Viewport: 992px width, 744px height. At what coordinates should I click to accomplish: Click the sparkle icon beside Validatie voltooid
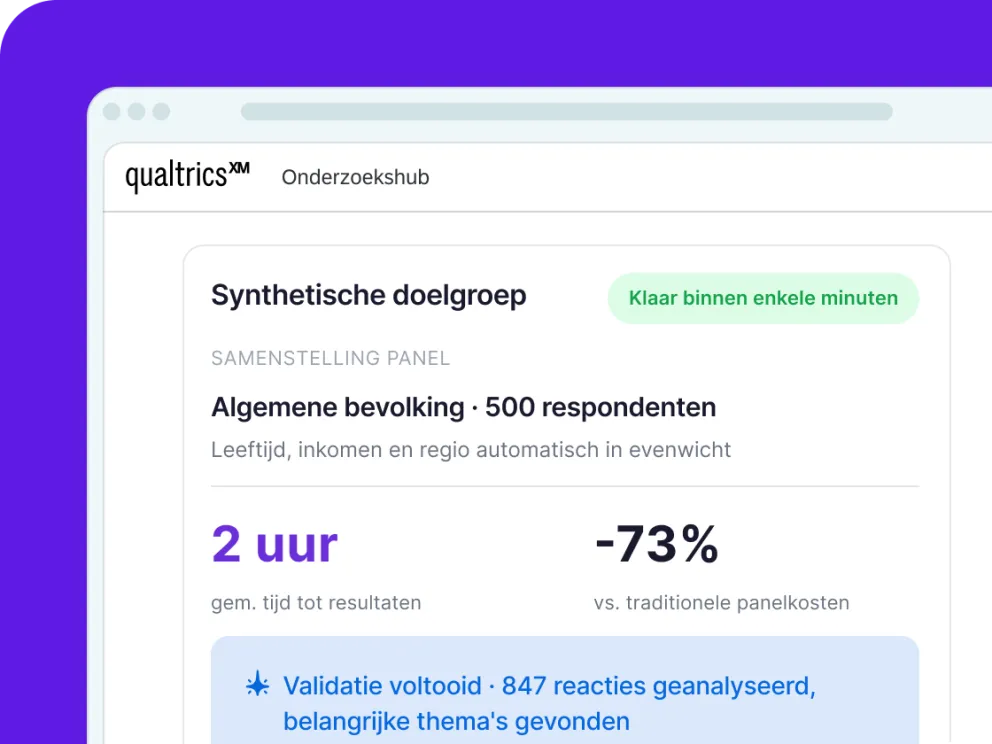[x=257, y=685]
